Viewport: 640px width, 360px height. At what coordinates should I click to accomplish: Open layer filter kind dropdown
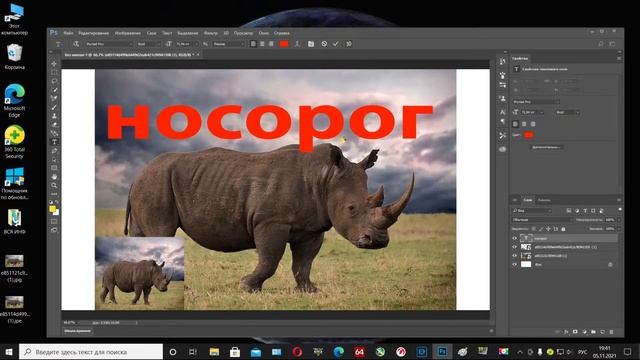532,211
